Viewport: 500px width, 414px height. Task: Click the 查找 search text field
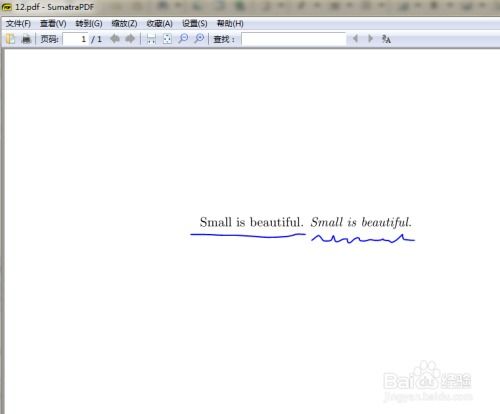click(x=294, y=39)
